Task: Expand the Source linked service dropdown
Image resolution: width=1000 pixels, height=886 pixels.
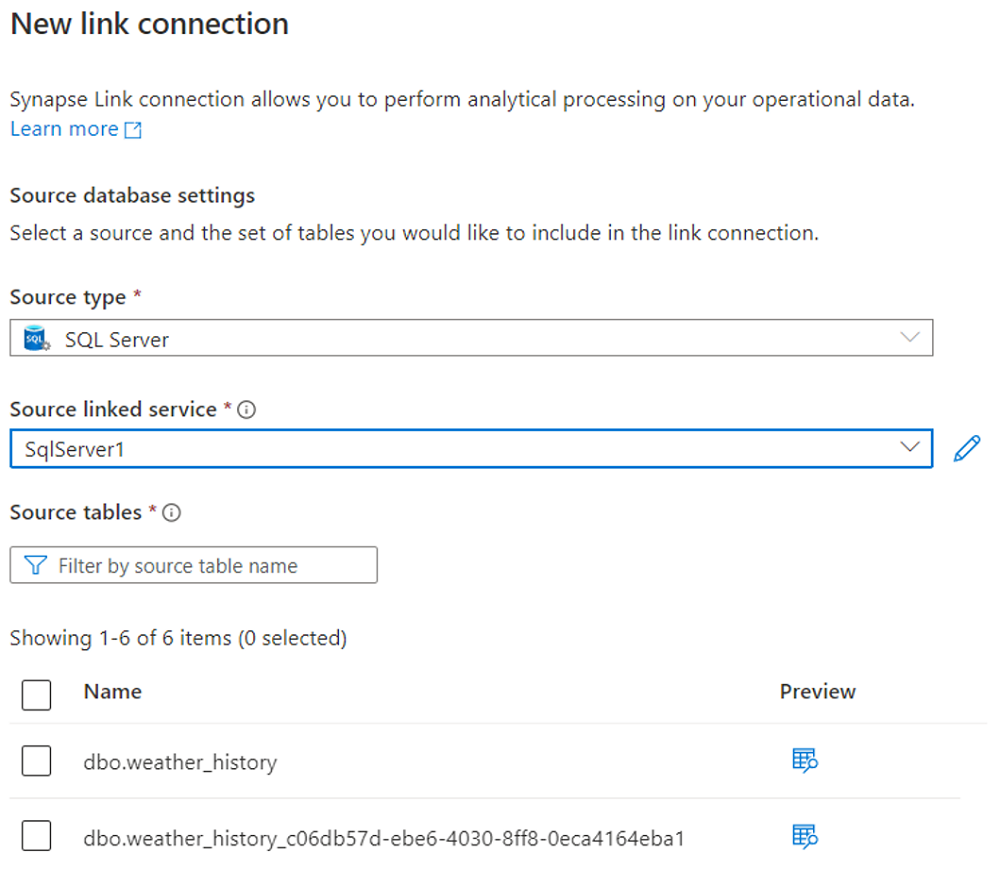Action: click(908, 447)
